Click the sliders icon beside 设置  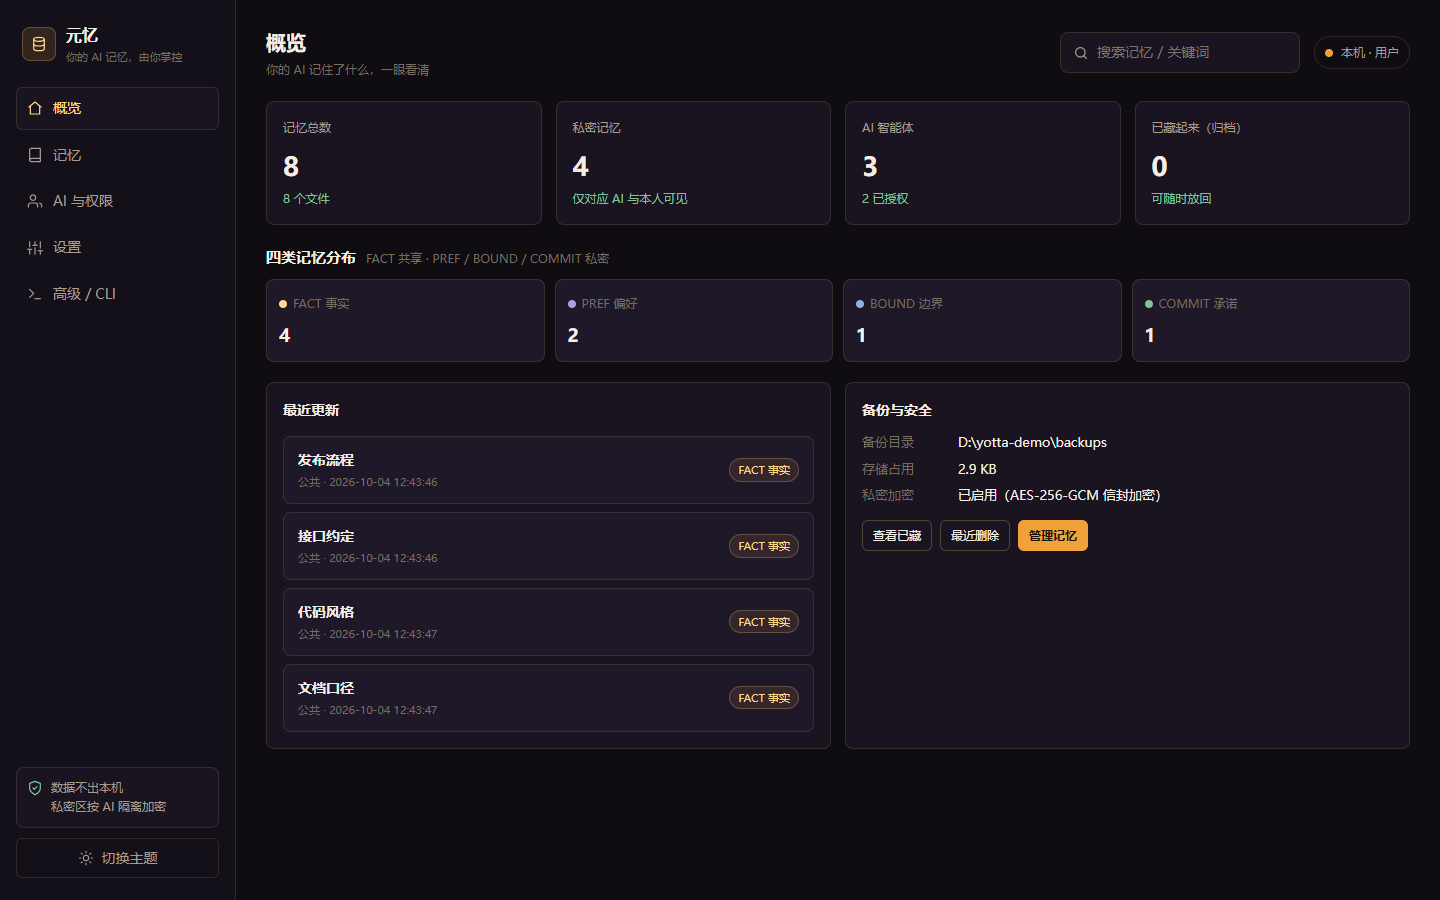coord(35,247)
